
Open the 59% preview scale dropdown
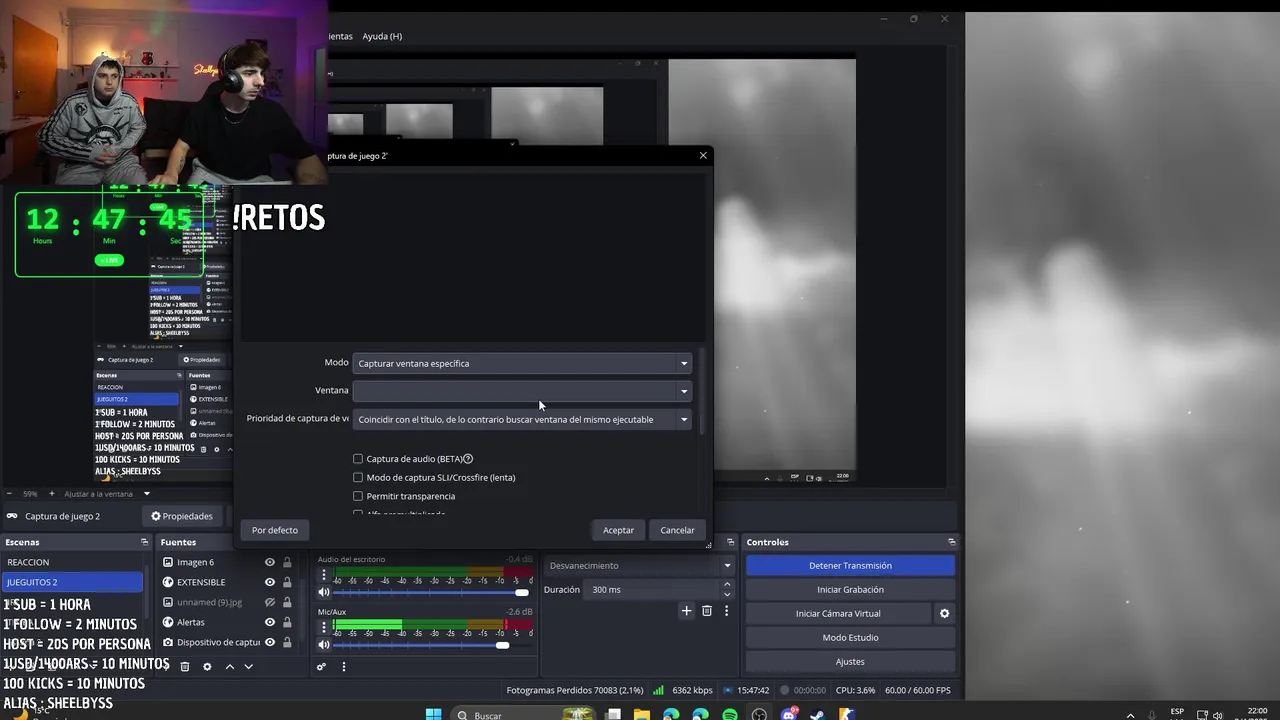[29, 494]
